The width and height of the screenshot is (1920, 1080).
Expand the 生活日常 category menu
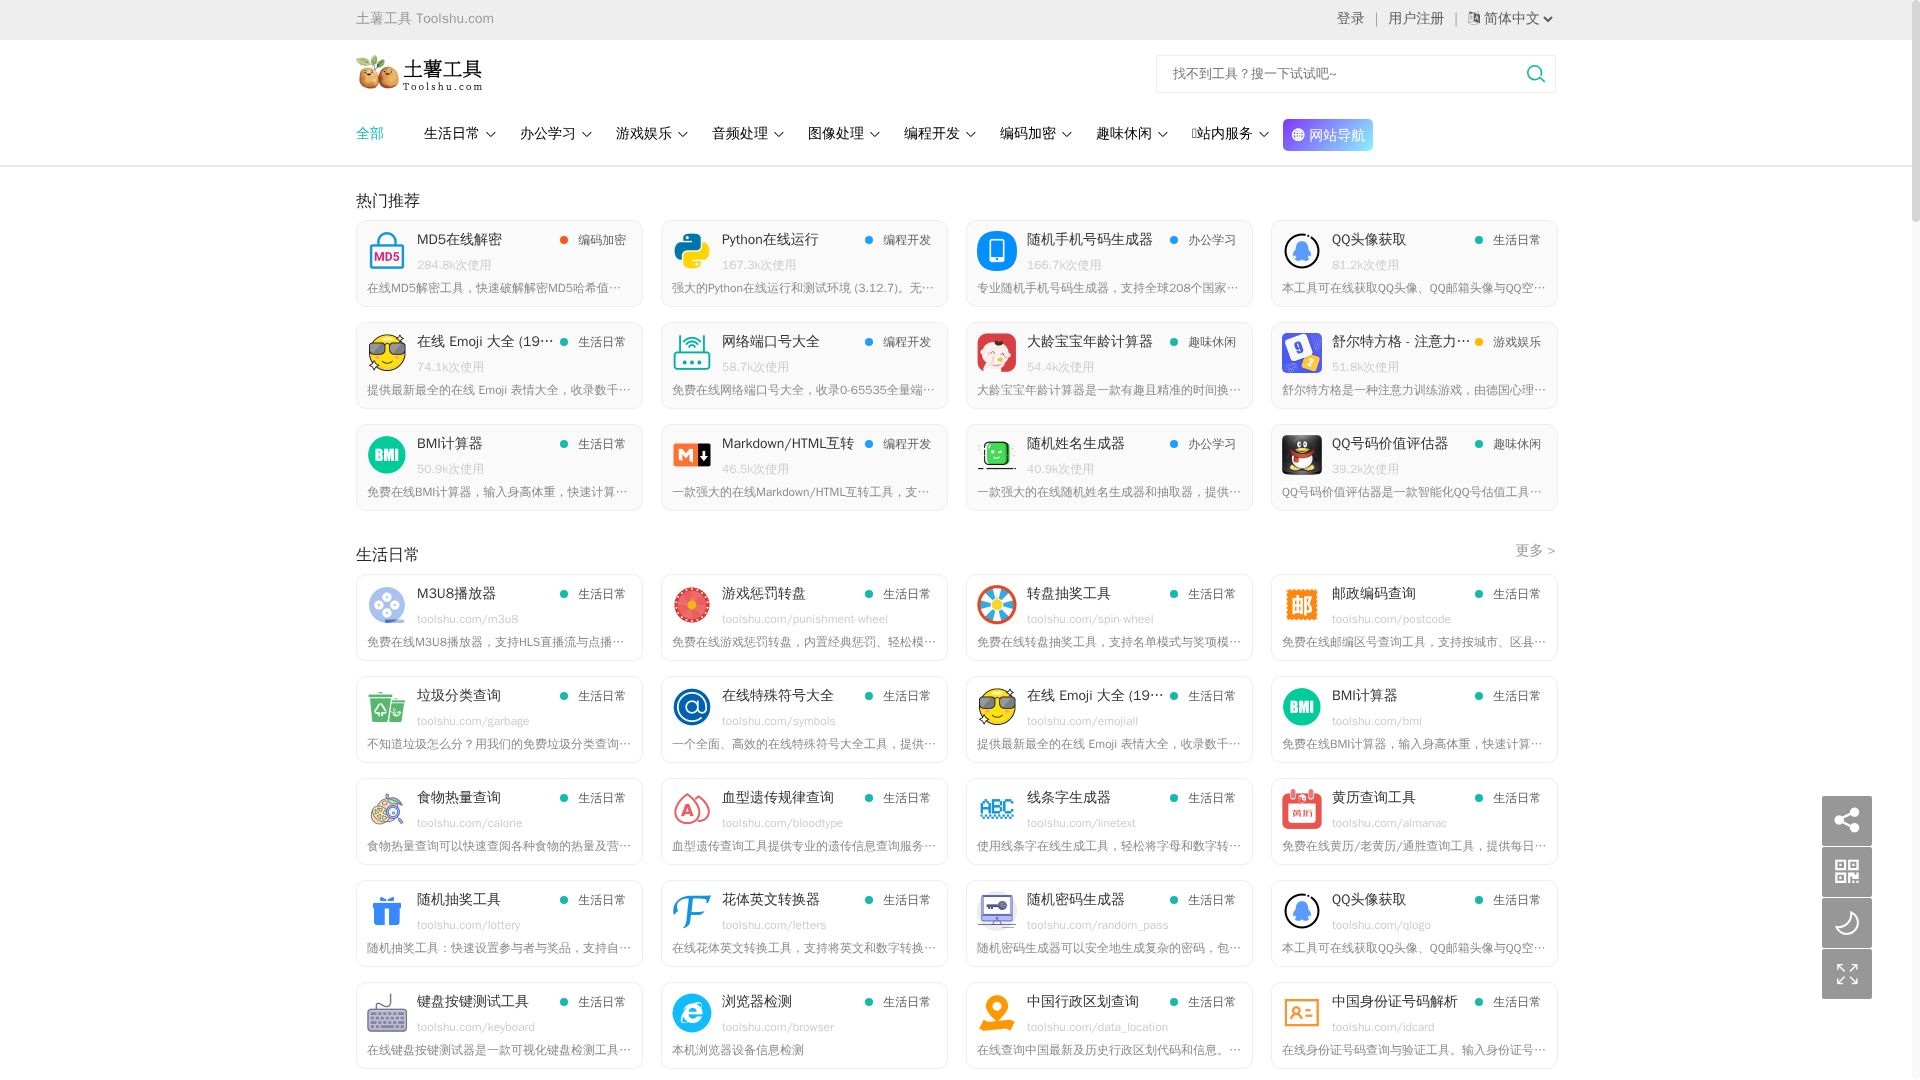pos(459,134)
